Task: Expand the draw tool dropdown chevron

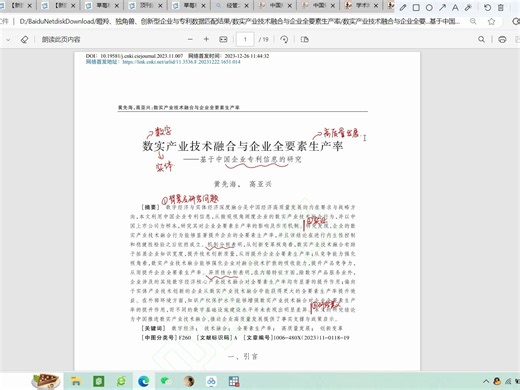Action: coord(8,40)
